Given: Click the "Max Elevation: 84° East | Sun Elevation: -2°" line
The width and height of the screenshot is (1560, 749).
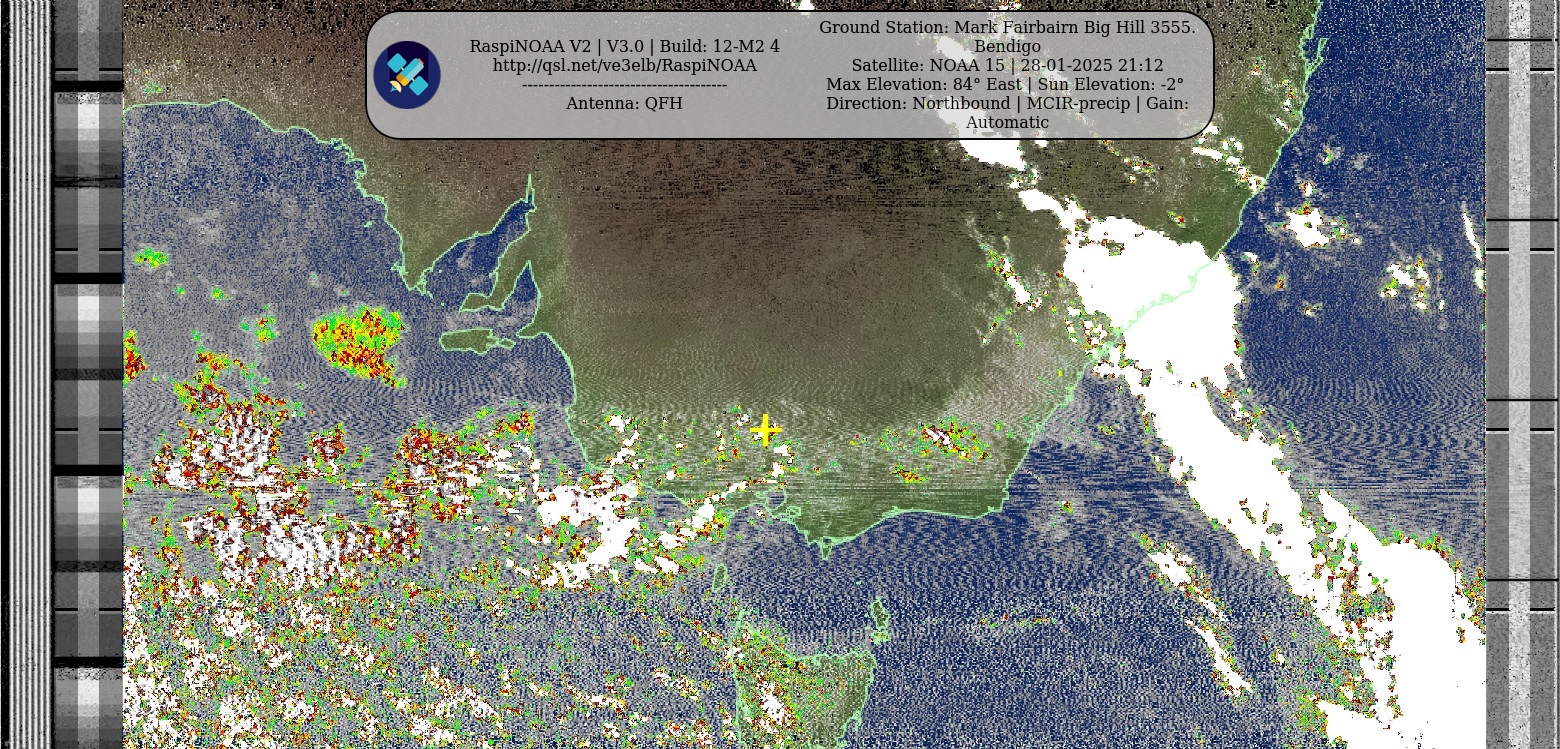Looking at the screenshot, I should [x=1007, y=84].
